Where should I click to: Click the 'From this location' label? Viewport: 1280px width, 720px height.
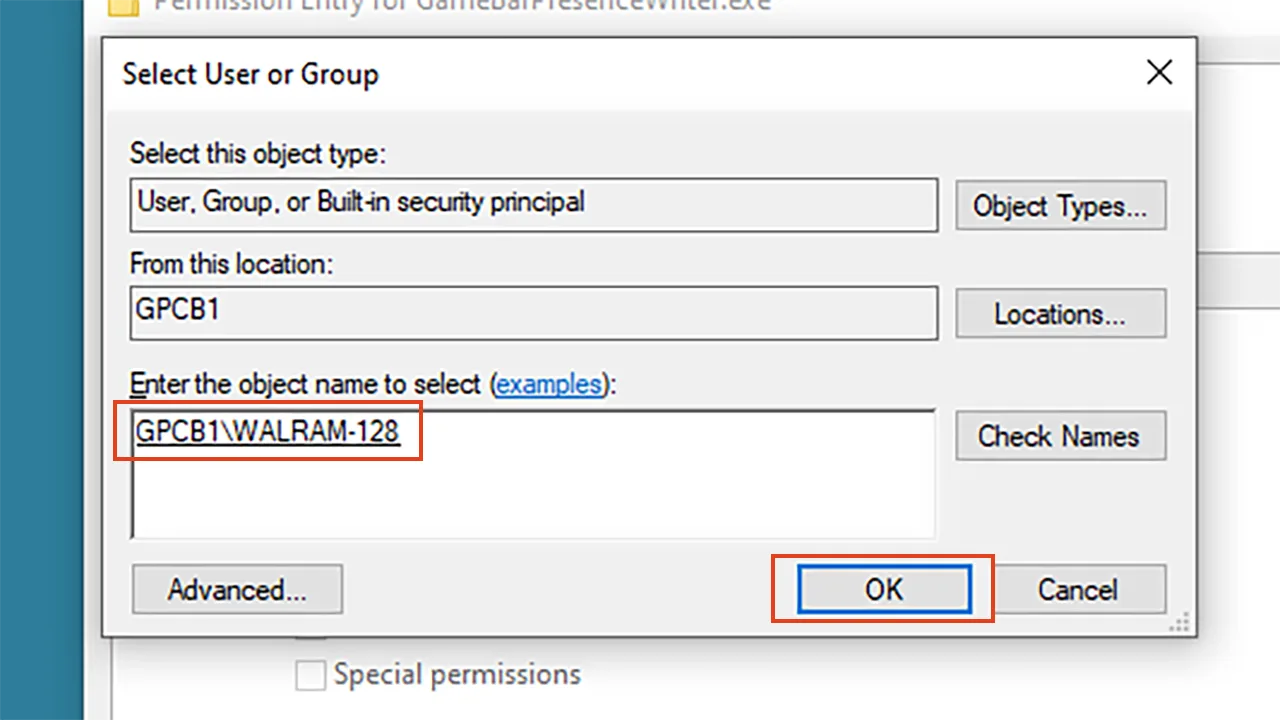[231, 264]
